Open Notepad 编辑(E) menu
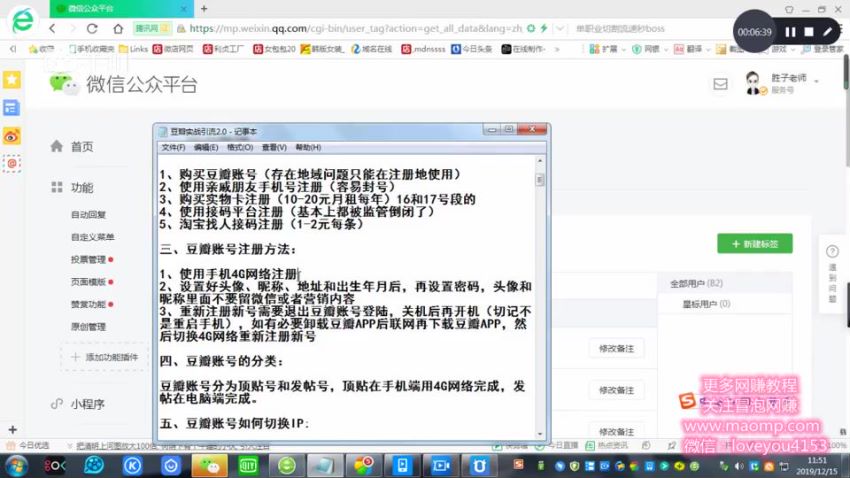The width and height of the screenshot is (850, 478). pyautogui.click(x=206, y=147)
